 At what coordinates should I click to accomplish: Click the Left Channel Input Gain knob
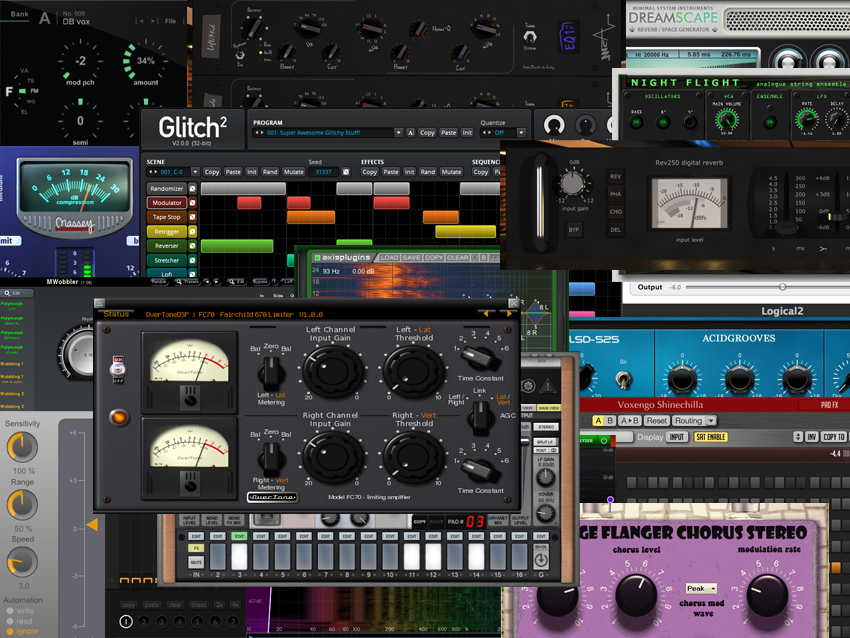pos(332,371)
